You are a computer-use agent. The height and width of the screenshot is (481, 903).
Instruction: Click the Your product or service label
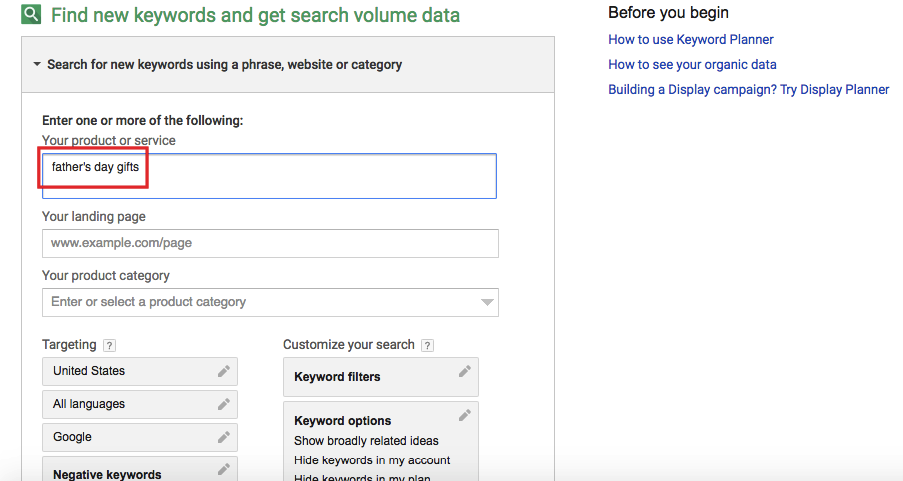(109, 141)
